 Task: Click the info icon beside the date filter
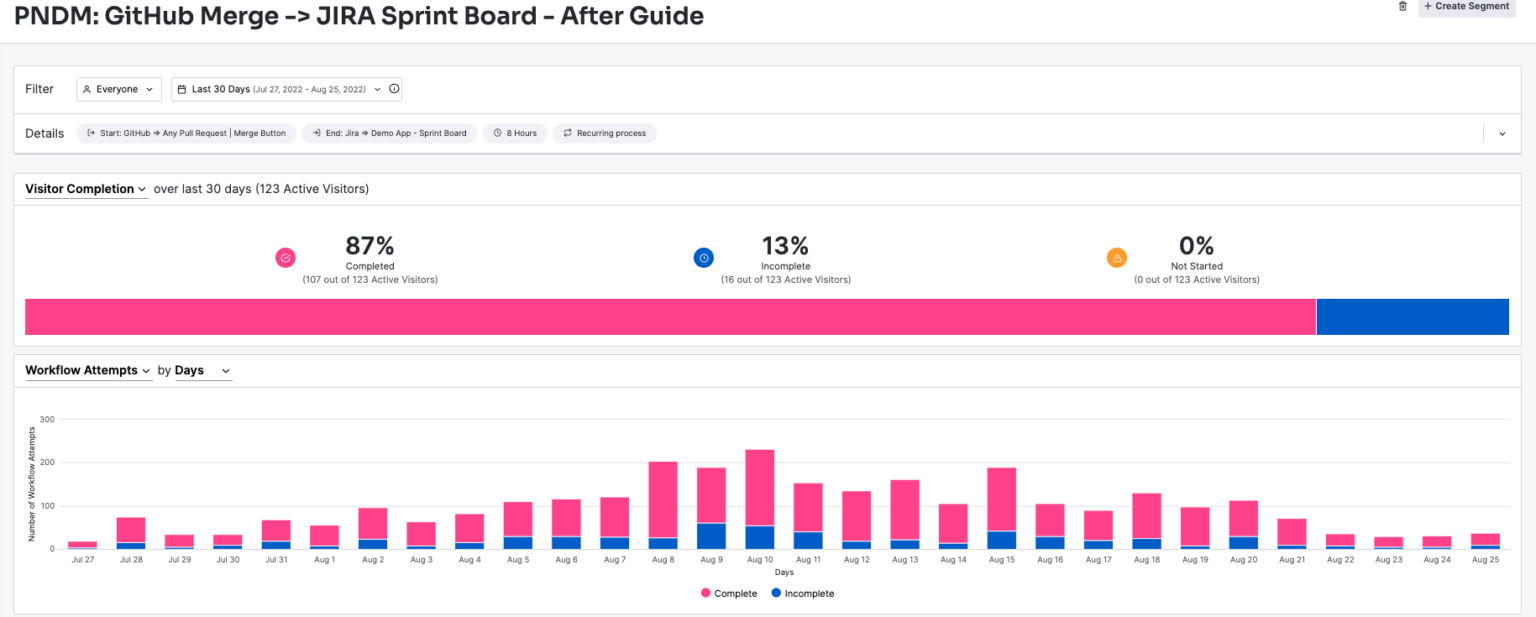click(x=394, y=89)
